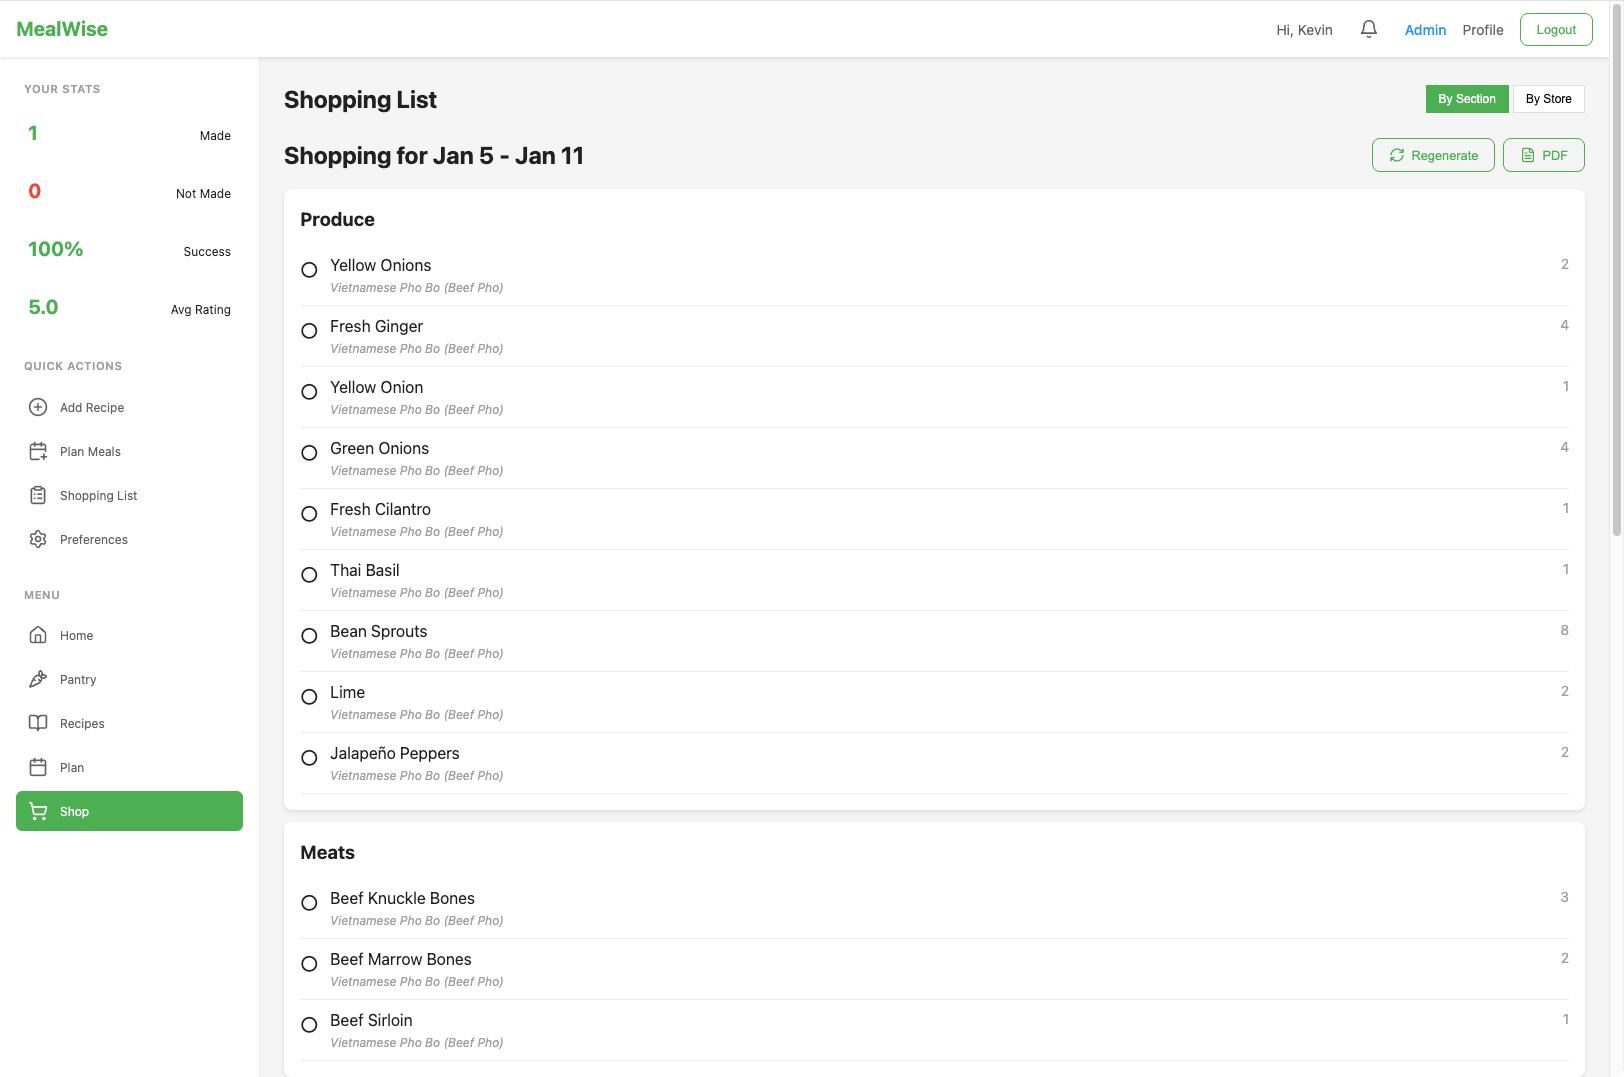Select the By Section view
Image resolution: width=1624 pixels, height=1077 pixels.
point(1467,99)
